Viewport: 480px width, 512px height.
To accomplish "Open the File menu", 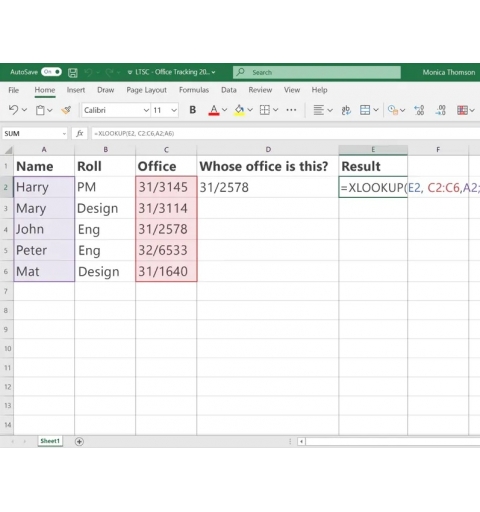I will (14, 90).
